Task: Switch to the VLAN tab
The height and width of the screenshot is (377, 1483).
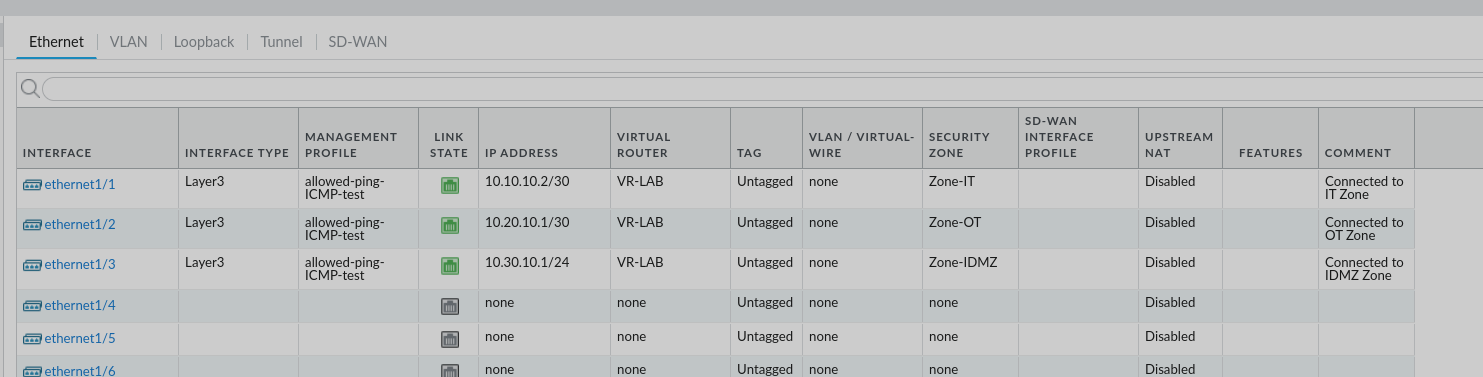Action: point(129,42)
